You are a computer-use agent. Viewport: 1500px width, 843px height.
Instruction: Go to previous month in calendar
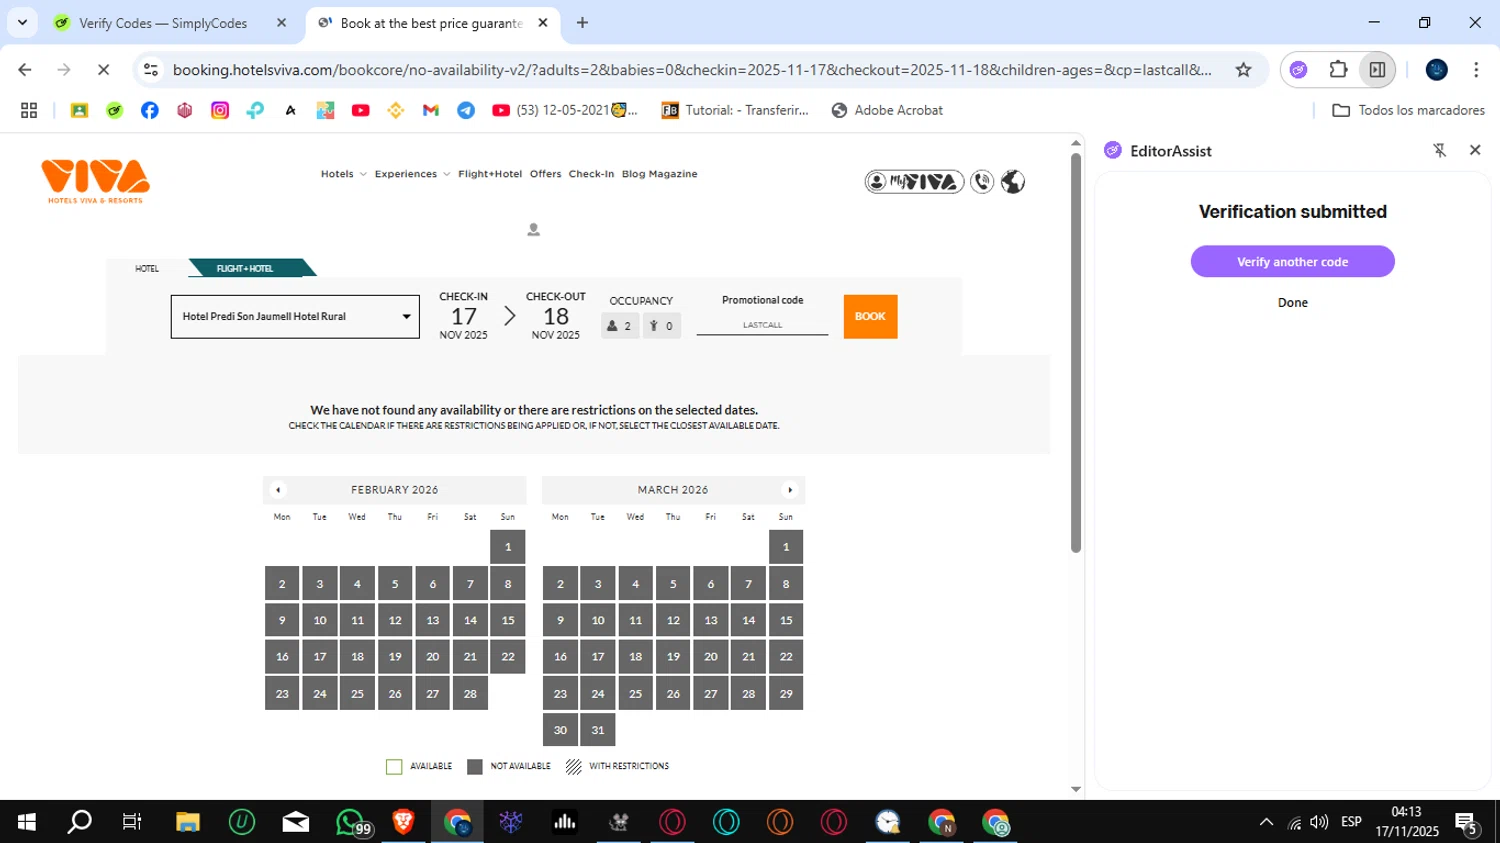pos(278,490)
